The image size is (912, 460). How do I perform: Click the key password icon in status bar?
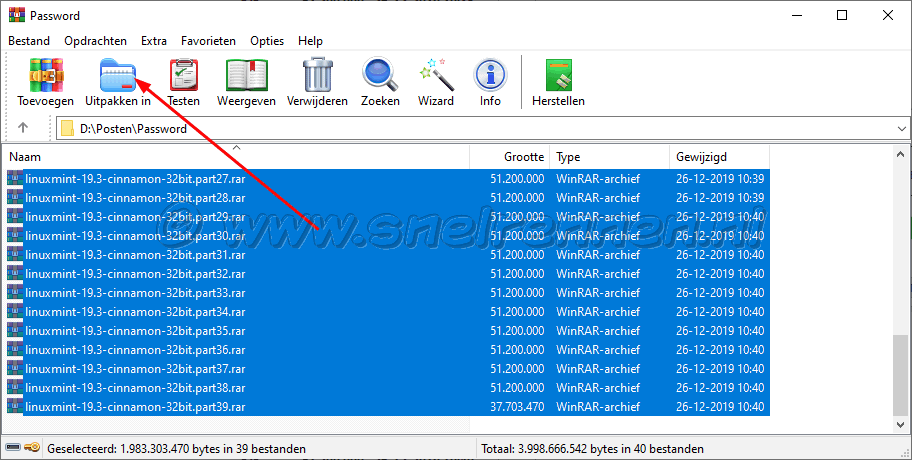point(32,448)
